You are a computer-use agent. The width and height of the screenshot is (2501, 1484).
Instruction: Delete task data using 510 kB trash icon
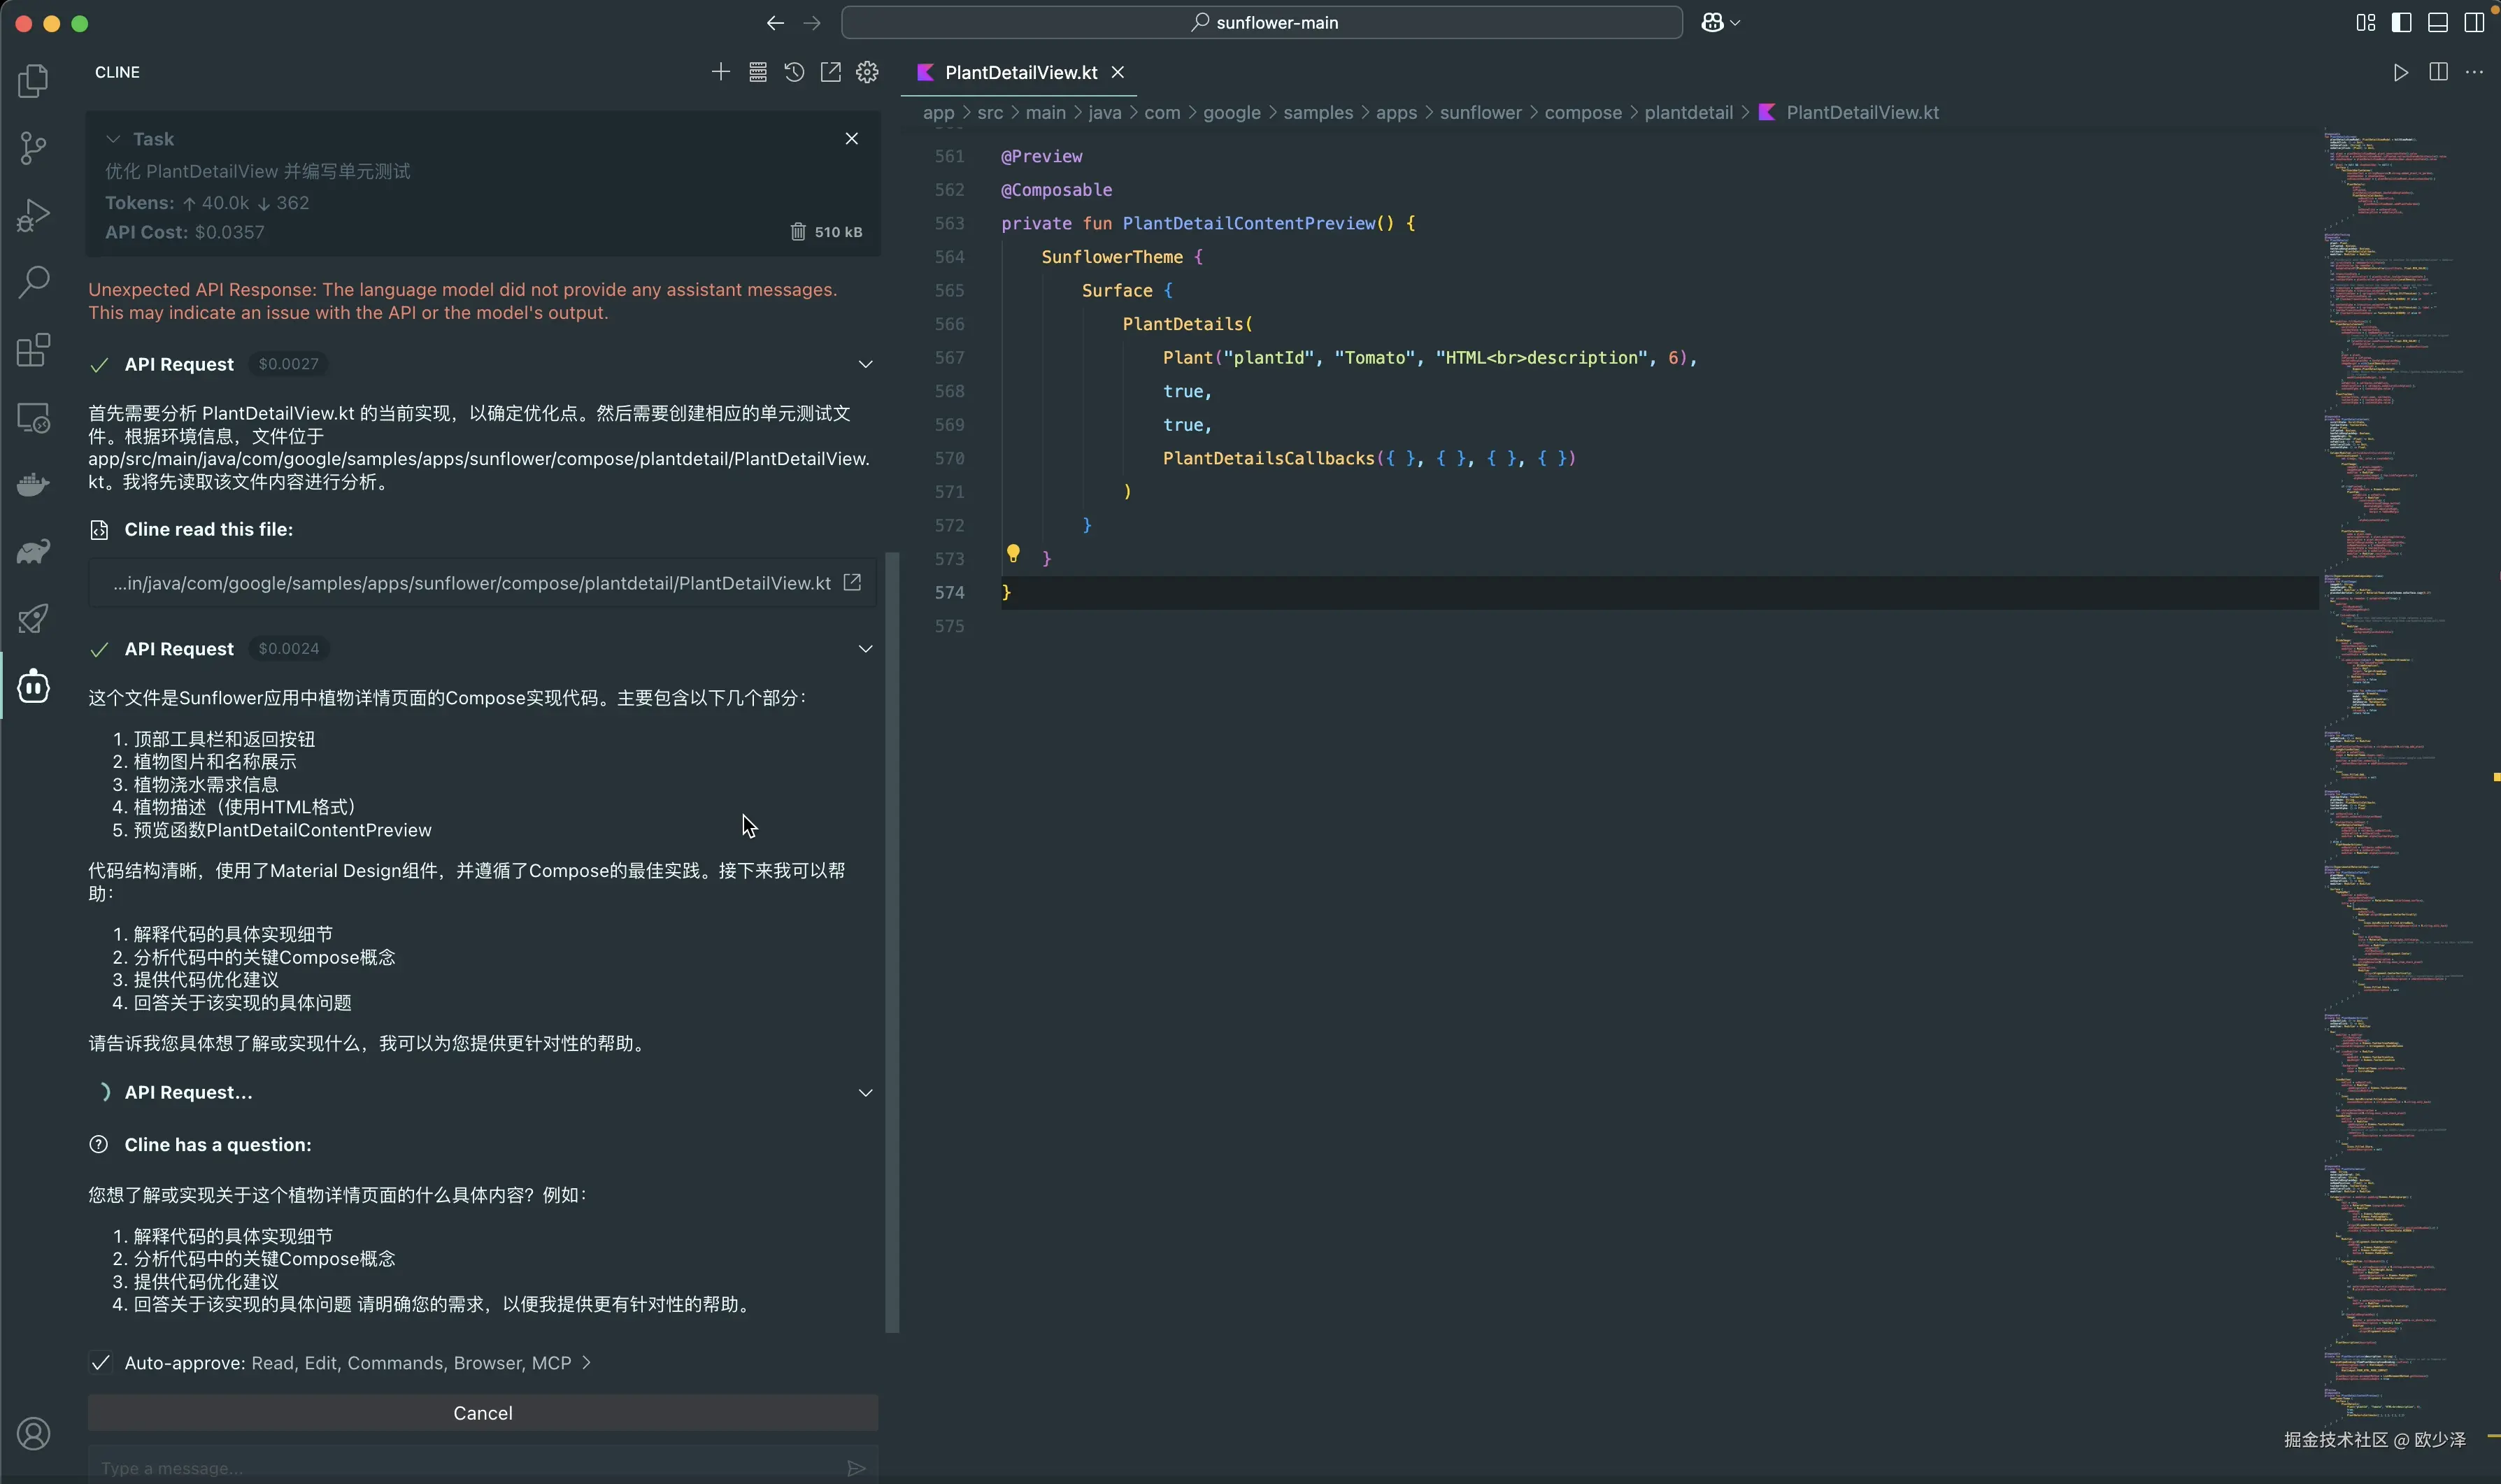[798, 232]
